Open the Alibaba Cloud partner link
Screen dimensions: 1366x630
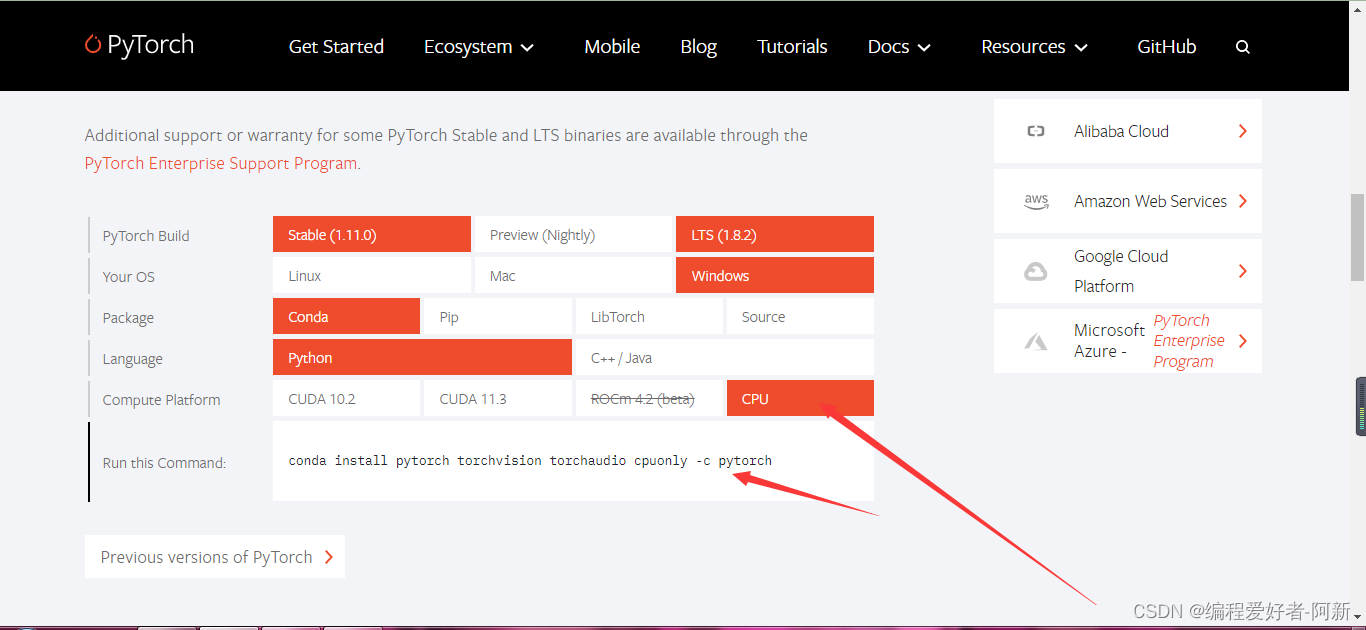click(1128, 131)
